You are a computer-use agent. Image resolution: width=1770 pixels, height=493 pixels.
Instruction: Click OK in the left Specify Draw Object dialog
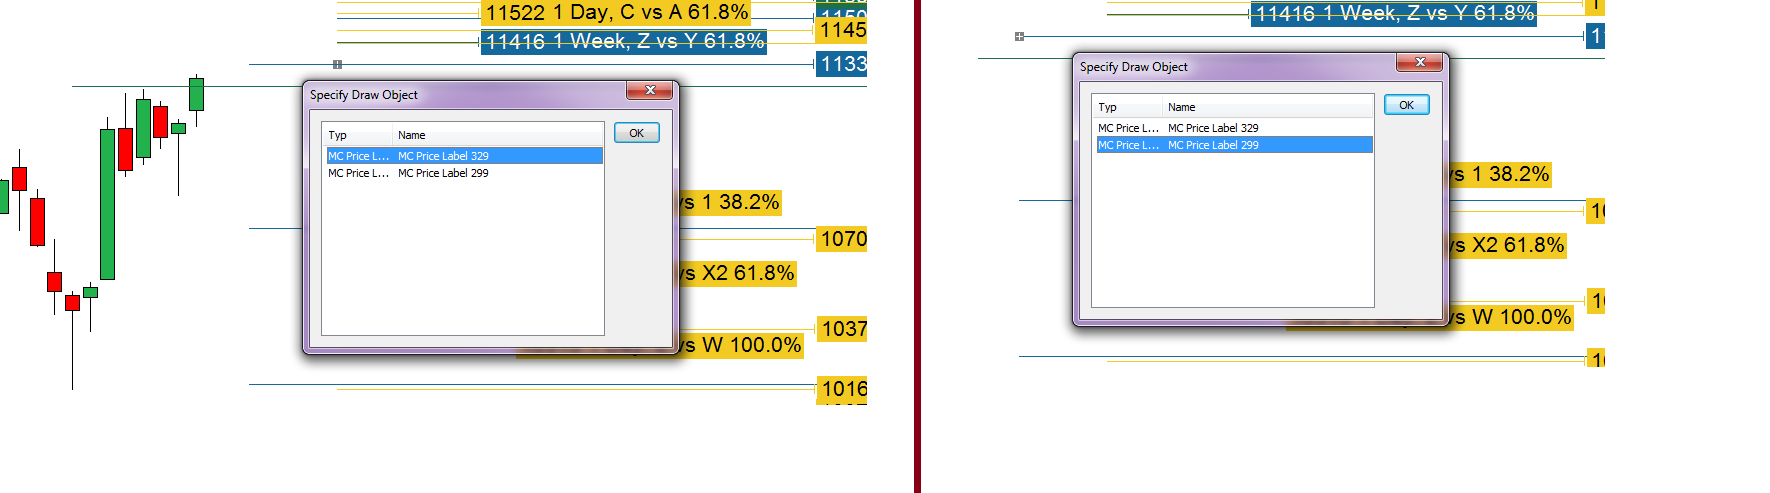636,133
